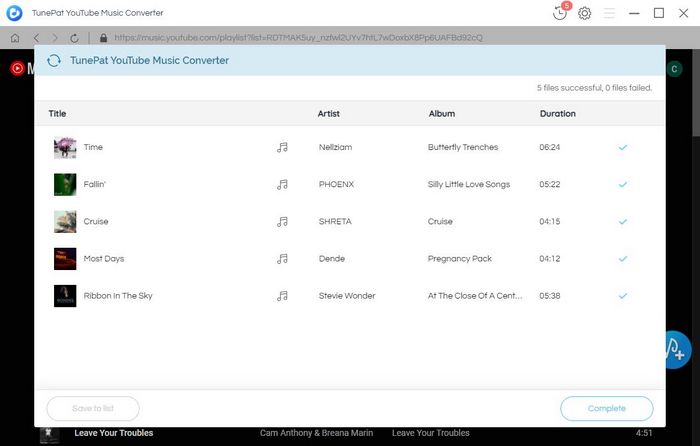Click song title 'Cruise' in Title column
Screen dimensions: 700x446
coord(96,221)
